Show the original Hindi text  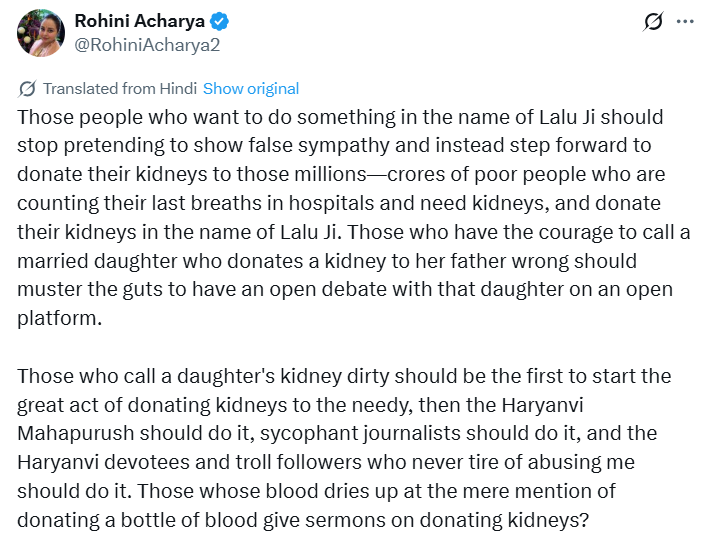click(x=251, y=88)
